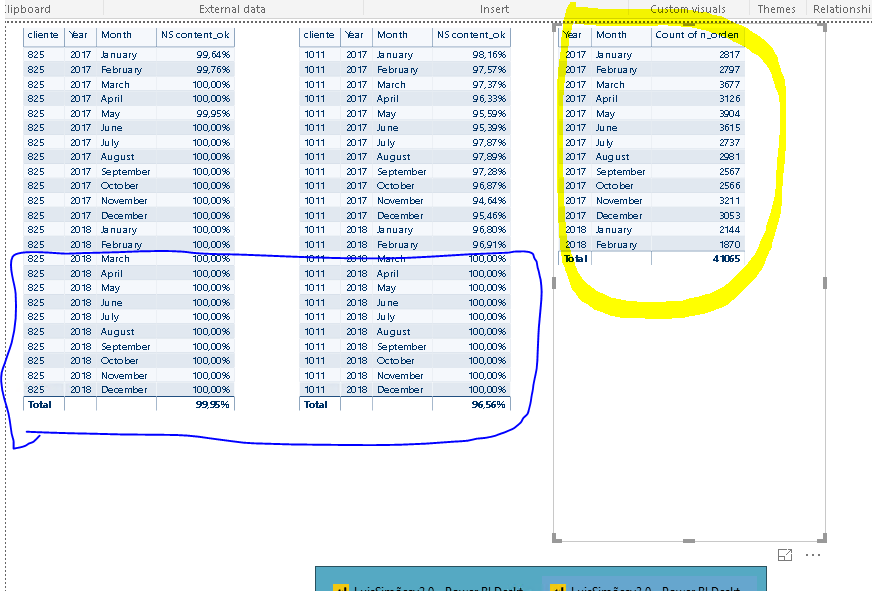Screen dimensions: 872x591
Task: Select the 97,37% cell in 1011 table
Action: pyautogui.click(x=489, y=85)
